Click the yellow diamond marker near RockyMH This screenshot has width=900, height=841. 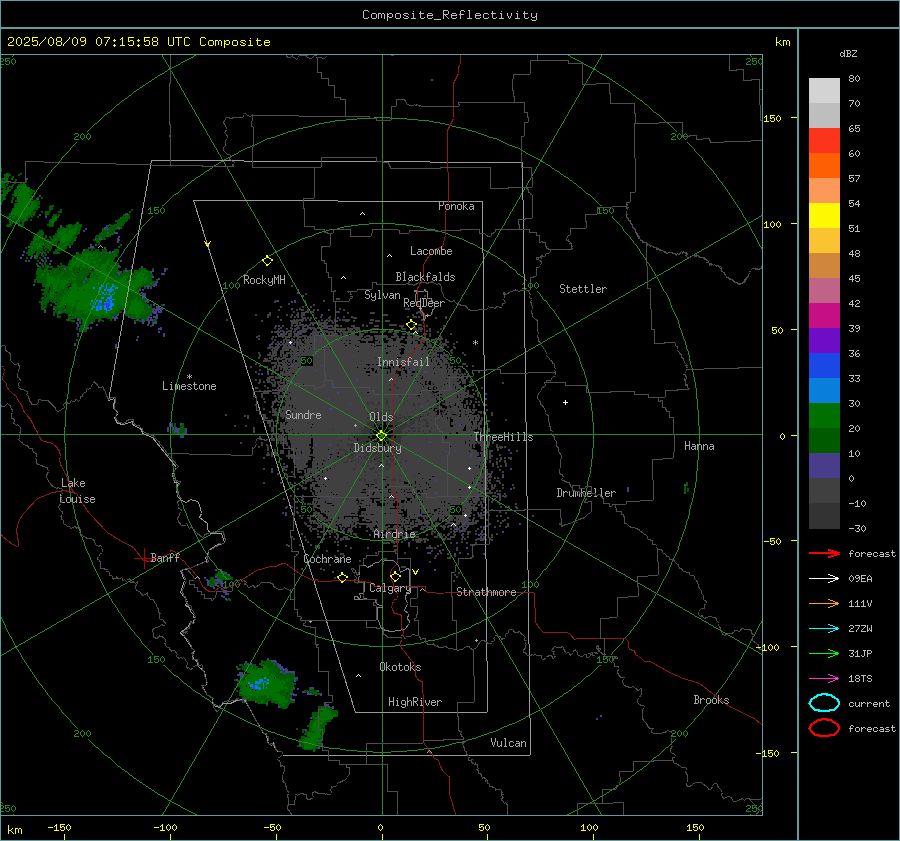click(267, 261)
